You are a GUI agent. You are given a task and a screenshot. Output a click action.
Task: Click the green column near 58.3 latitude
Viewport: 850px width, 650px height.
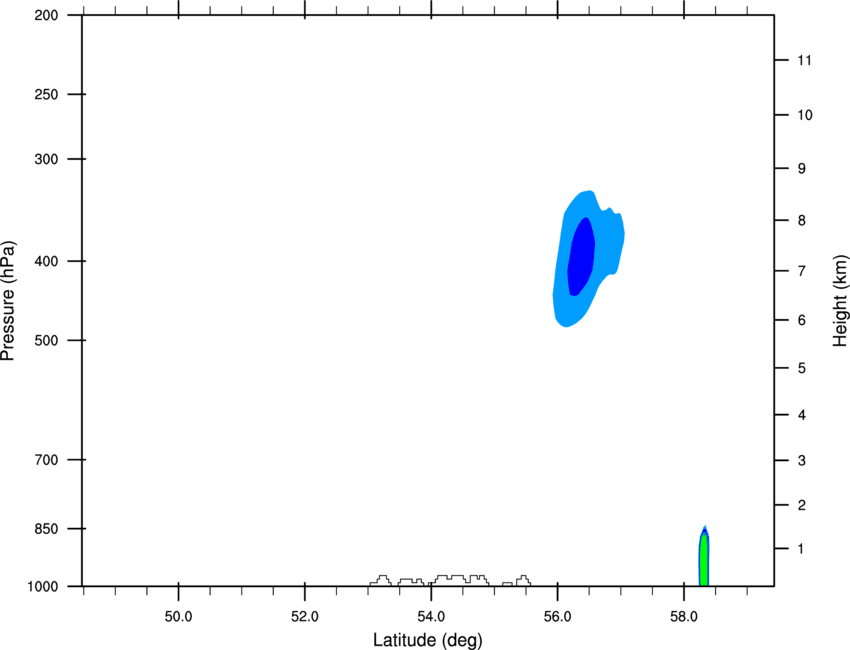pyautogui.click(x=704, y=561)
